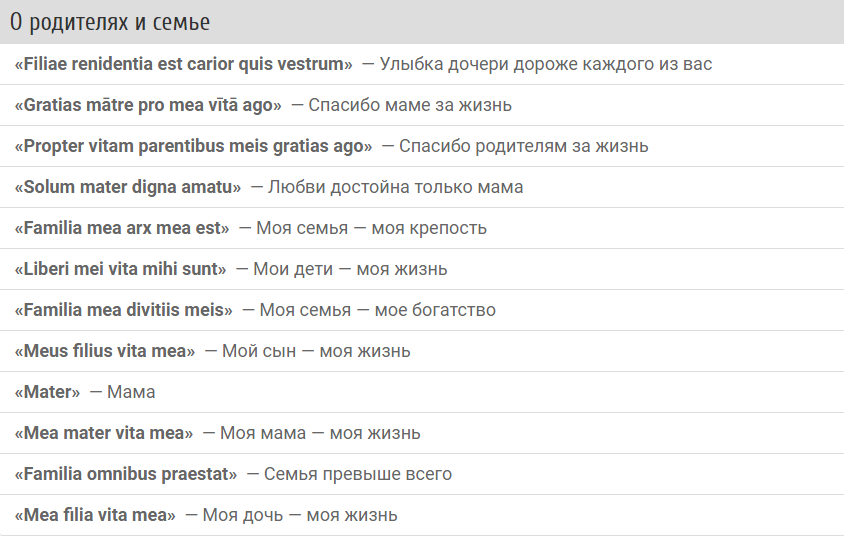Select the translation «Улыбка дочери дороже каждого из вас»

(x=546, y=64)
